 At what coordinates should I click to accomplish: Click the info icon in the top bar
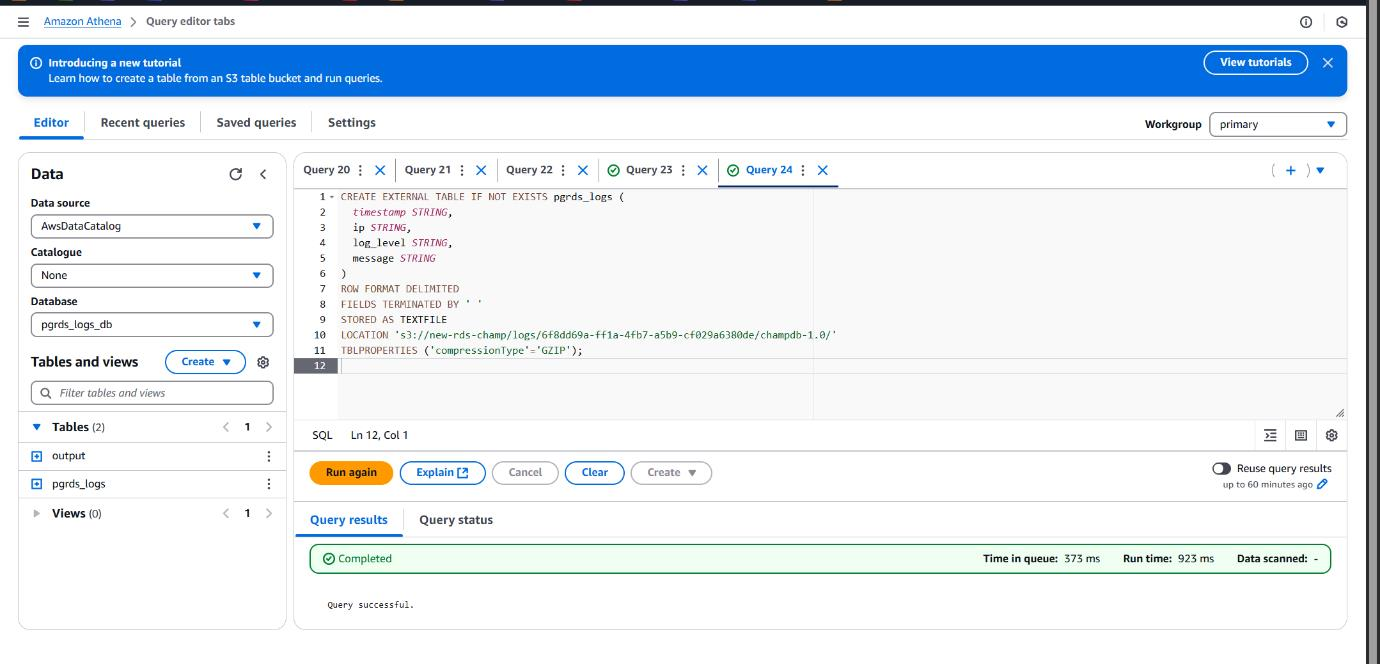[1305, 22]
